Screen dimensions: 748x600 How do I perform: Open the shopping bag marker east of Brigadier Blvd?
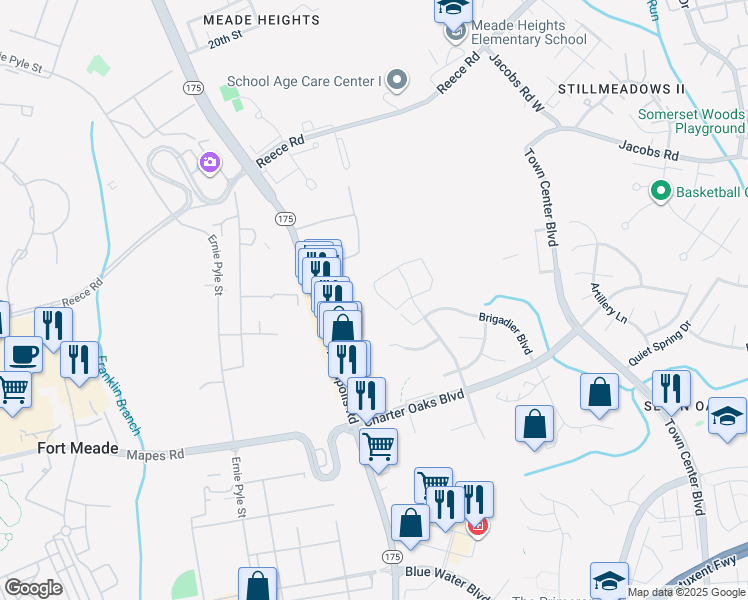(534, 427)
